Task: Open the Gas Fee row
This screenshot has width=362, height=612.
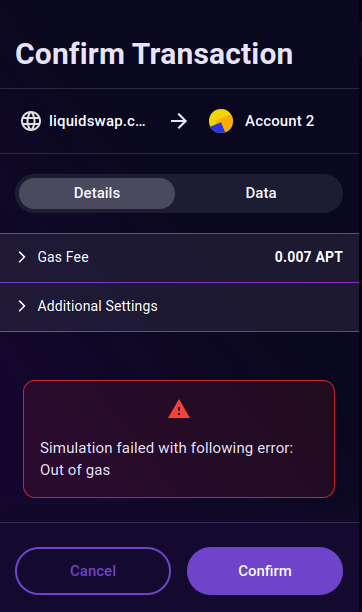Action: (x=179, y=258)
